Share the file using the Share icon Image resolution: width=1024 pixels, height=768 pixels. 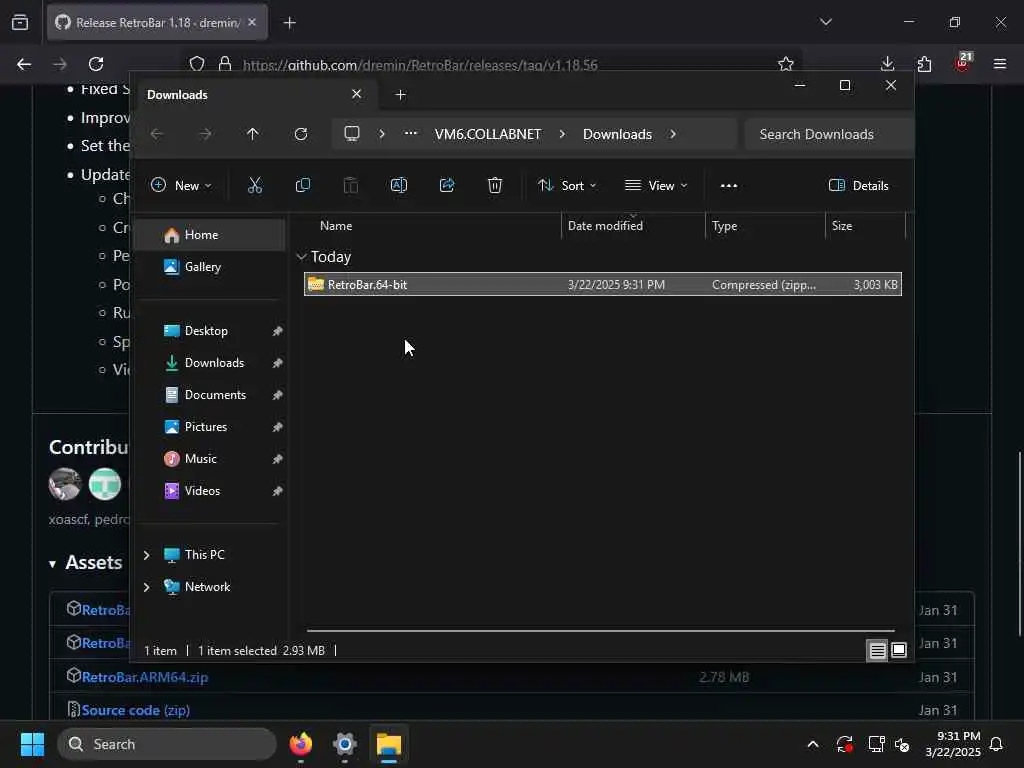(x=447, y=185)
